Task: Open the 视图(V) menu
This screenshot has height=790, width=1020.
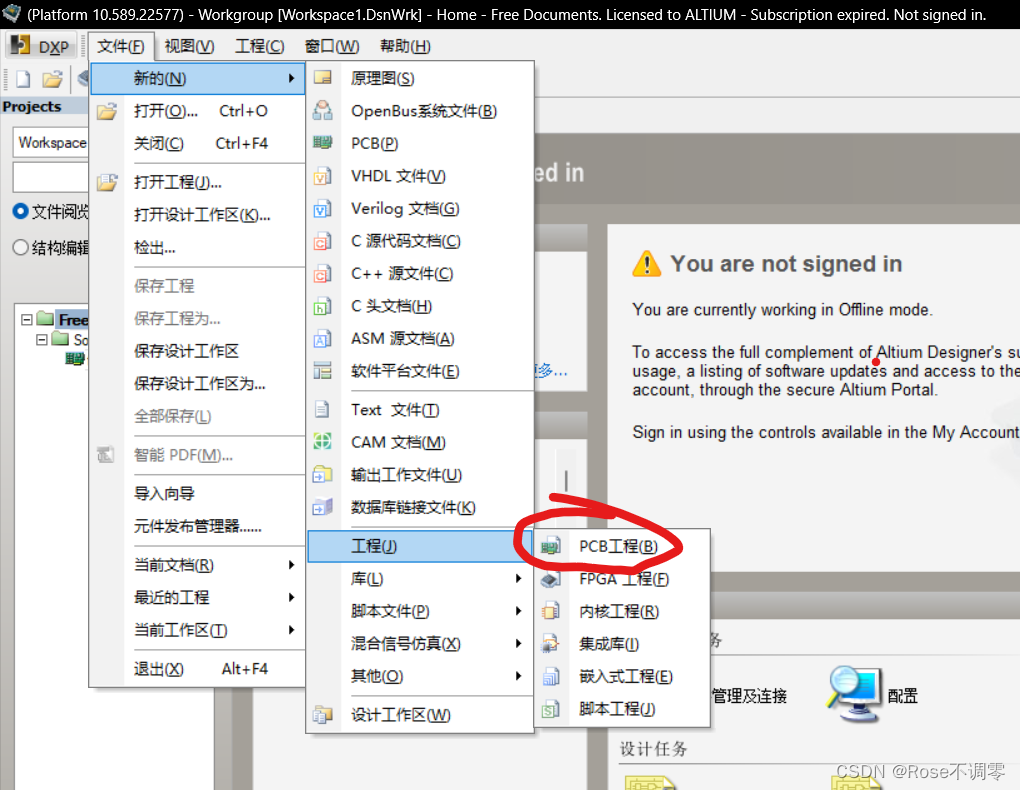Action: 189,46
